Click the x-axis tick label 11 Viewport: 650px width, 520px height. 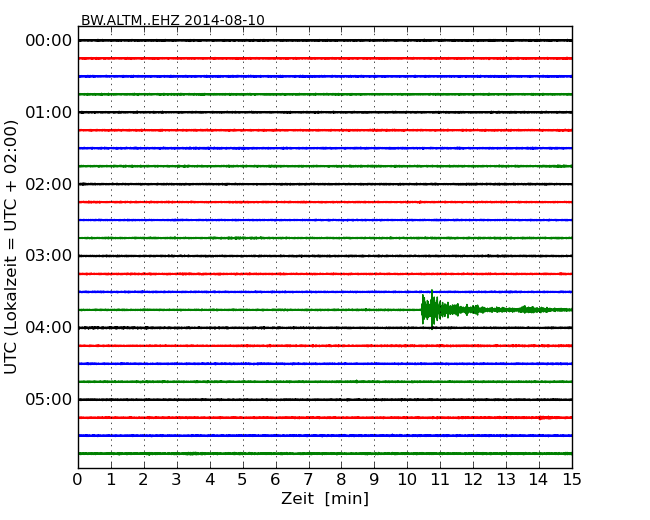point(440,479)
